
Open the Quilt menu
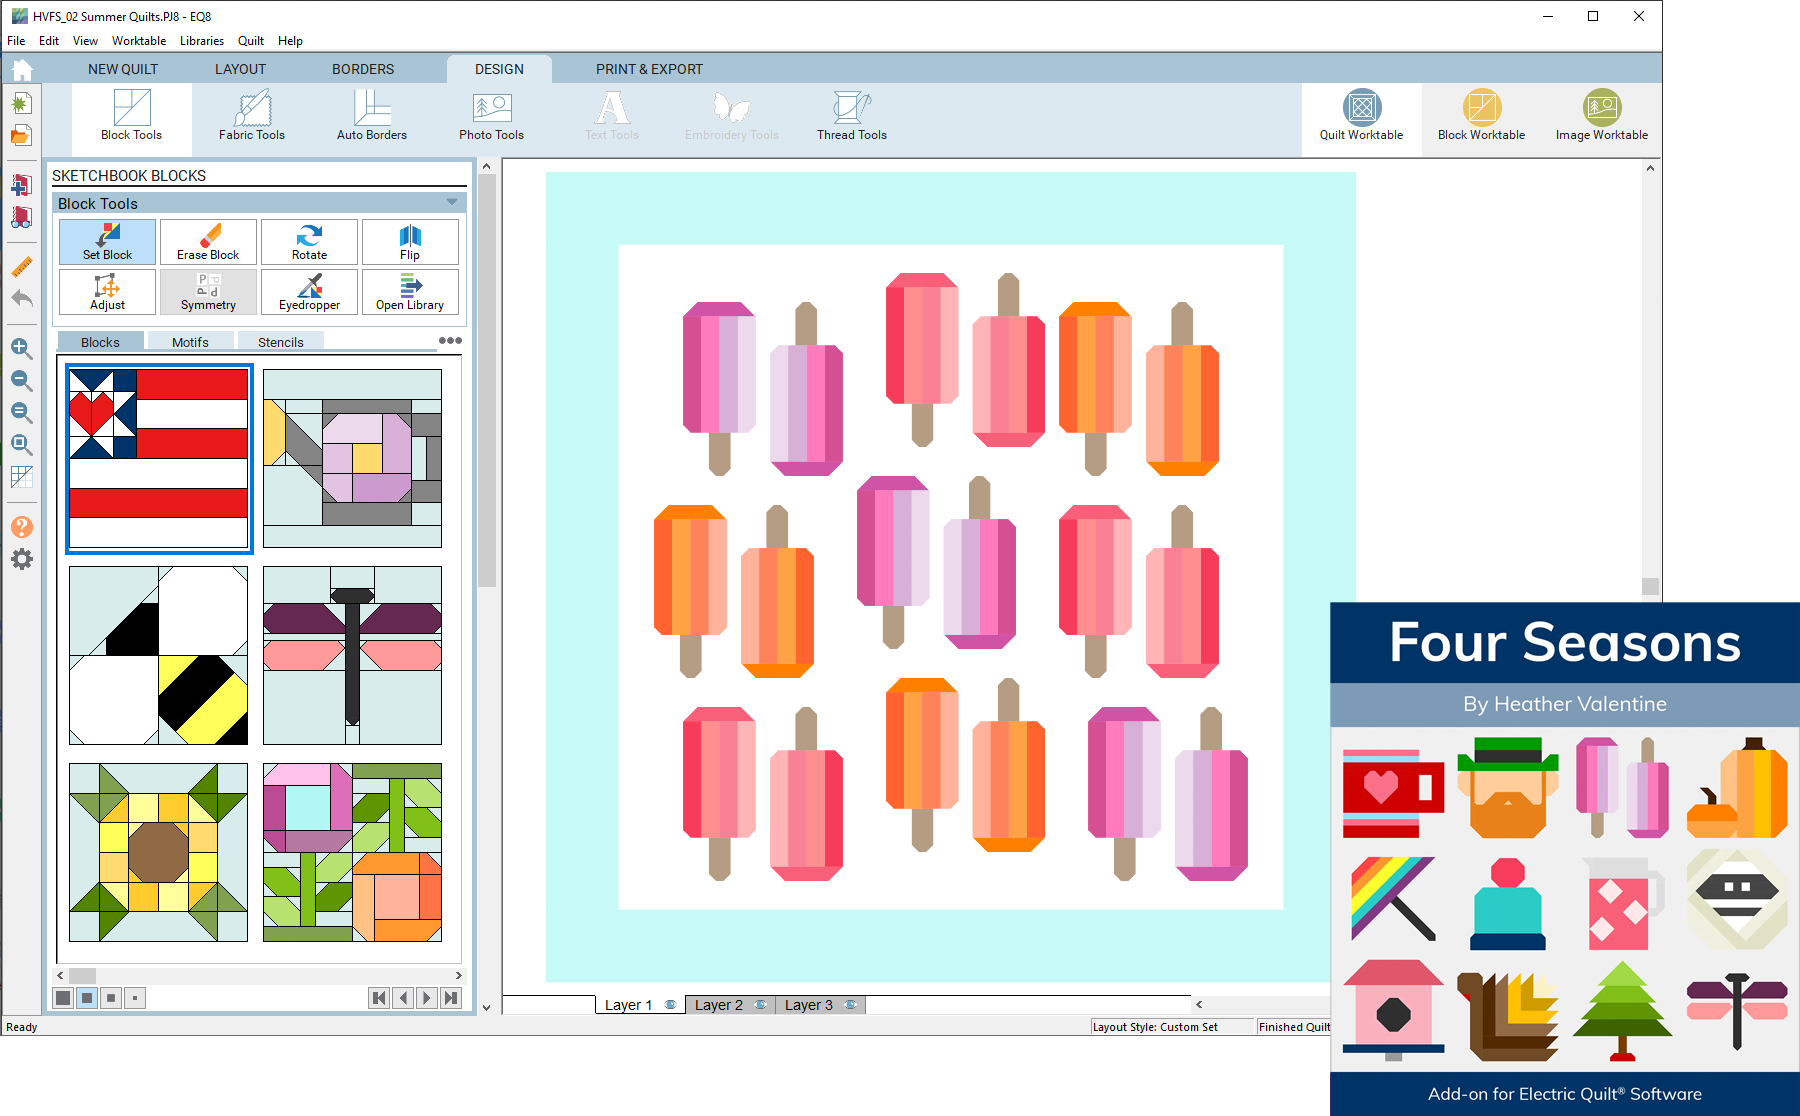coord(251,41)
